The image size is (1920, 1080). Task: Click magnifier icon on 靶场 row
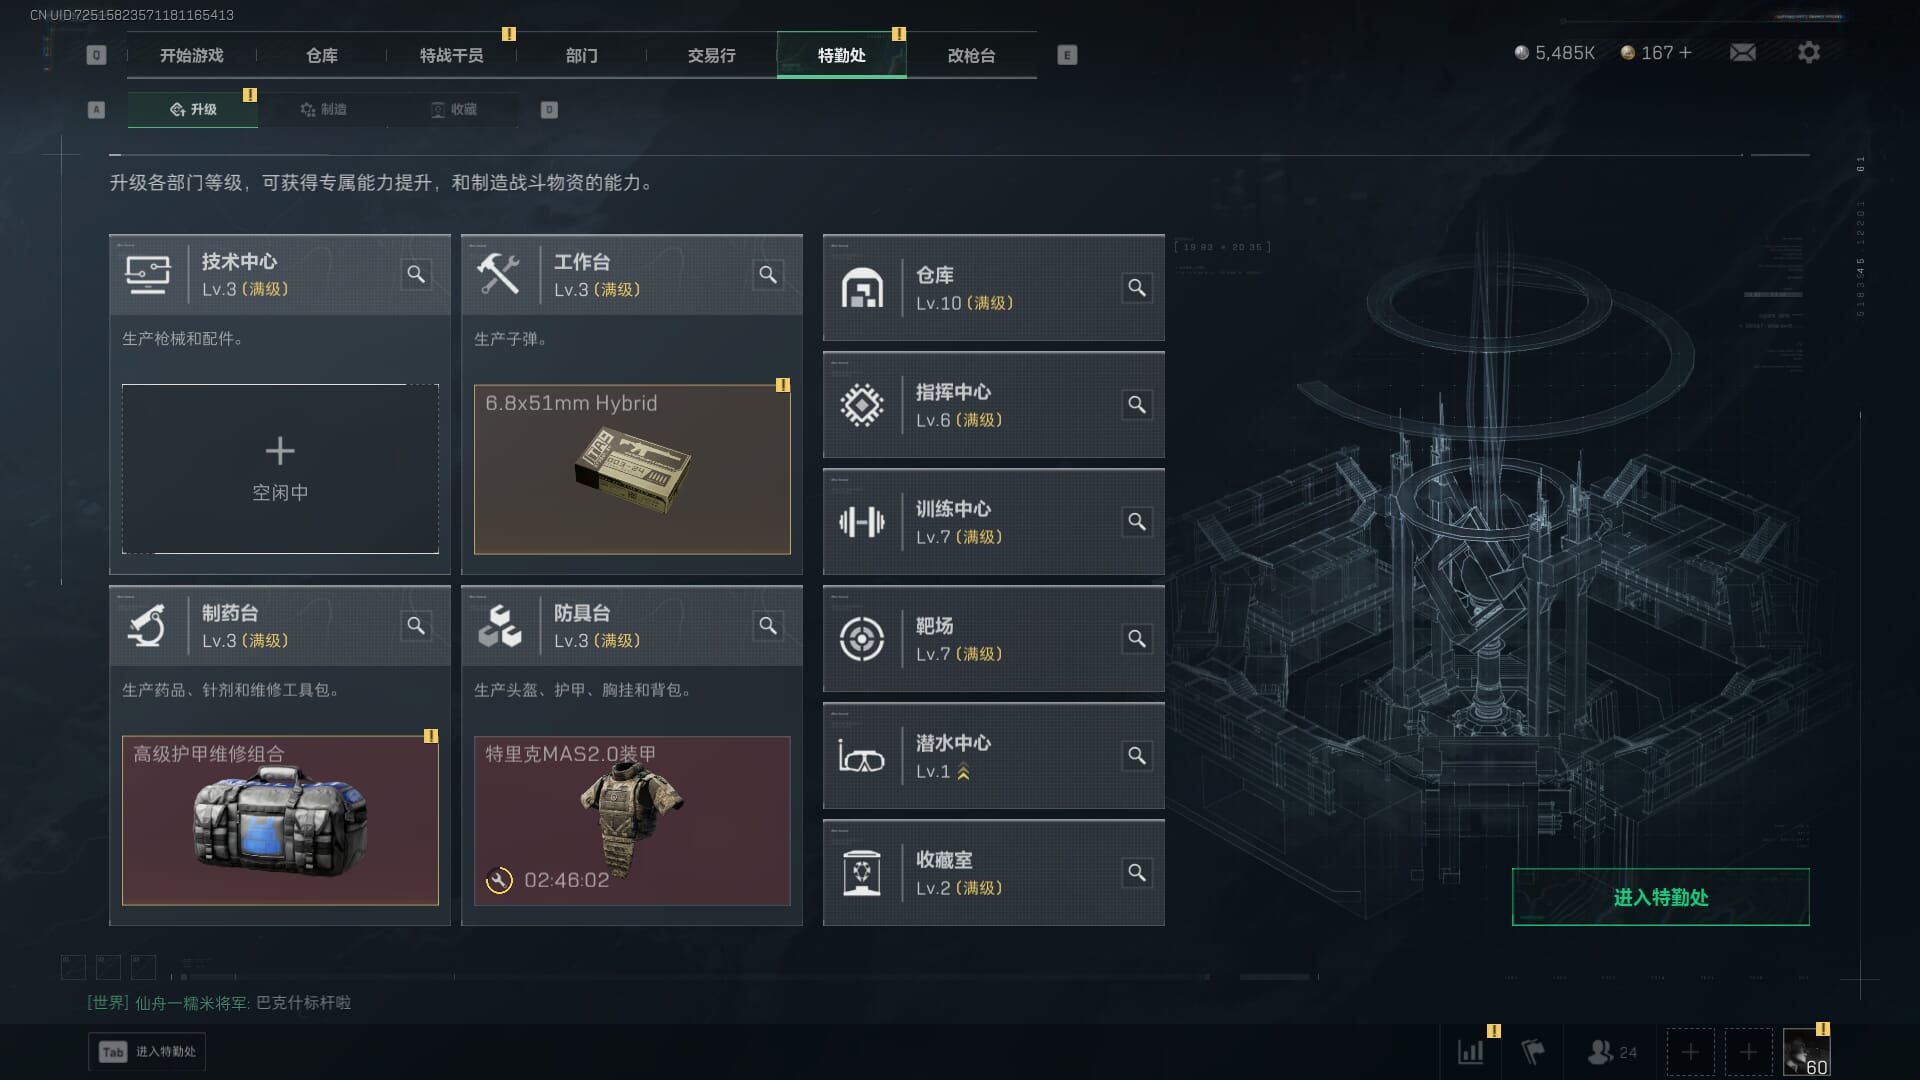coord(1137,639)
